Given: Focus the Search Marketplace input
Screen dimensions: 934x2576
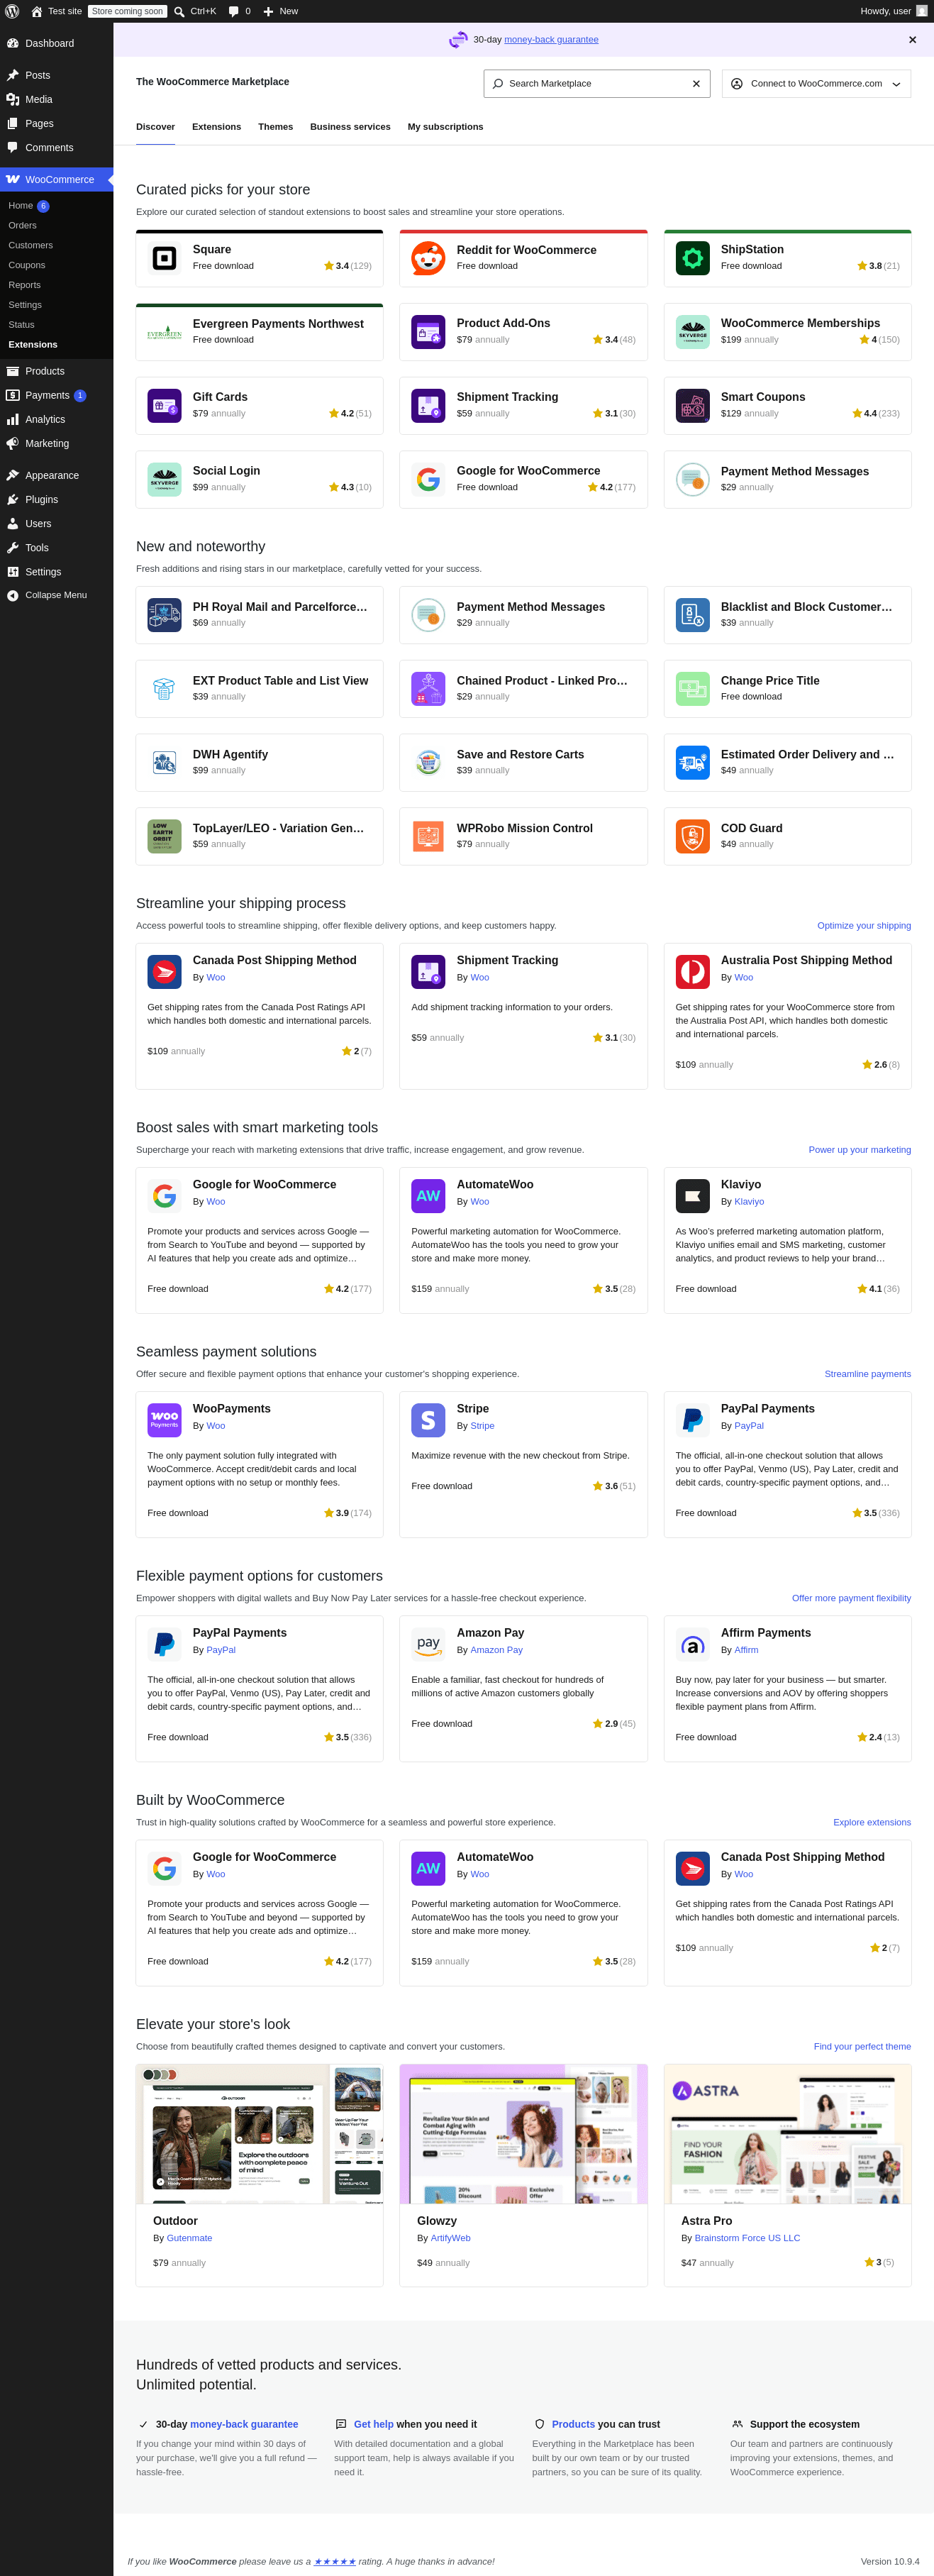Looking at the screenshot, I should [590, 84].
